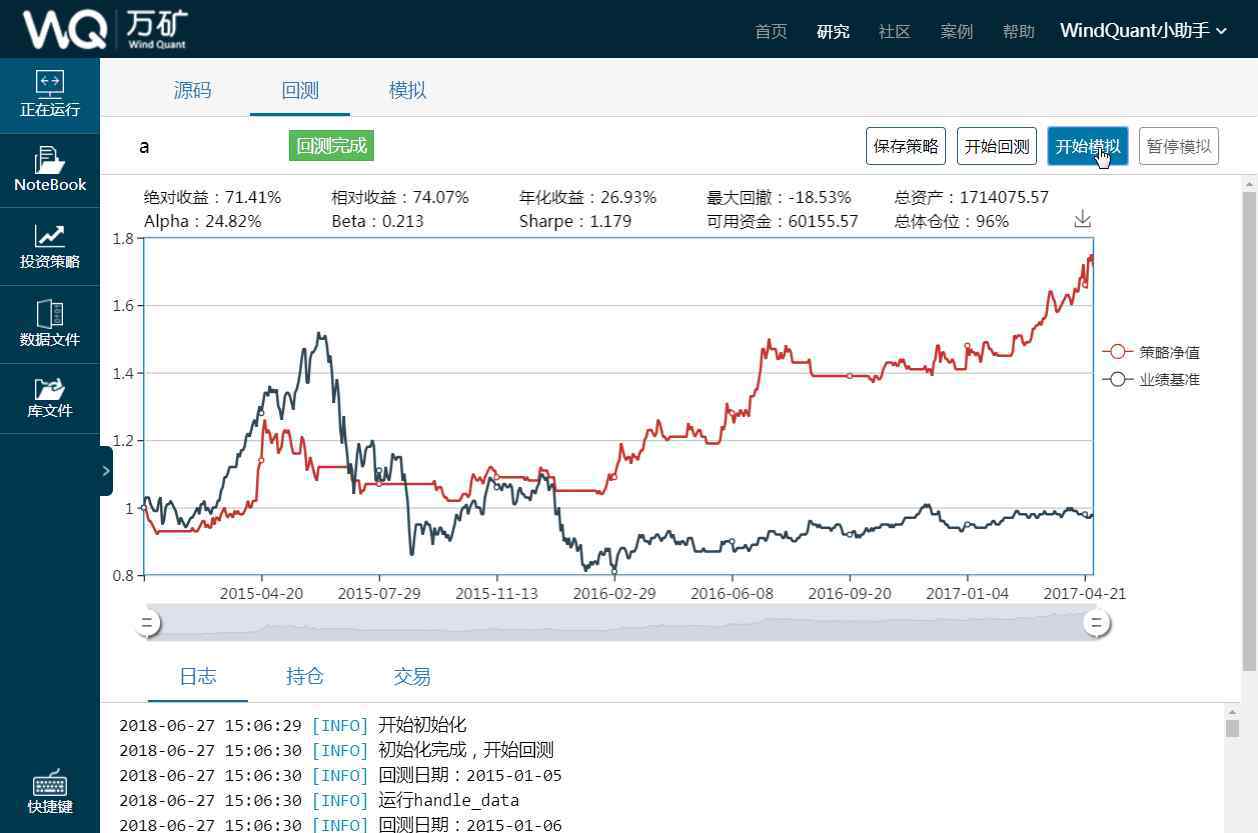The width and height of the screenshot is (1258, 833).
Task: Click the log panel scrollbar thumb
Action: pos(1232,728)
